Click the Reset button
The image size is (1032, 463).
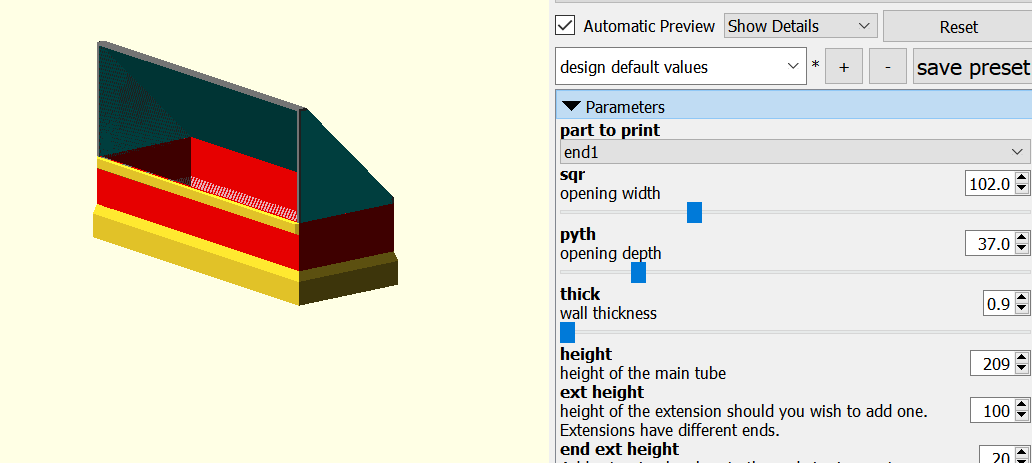[x=958, y=27]
